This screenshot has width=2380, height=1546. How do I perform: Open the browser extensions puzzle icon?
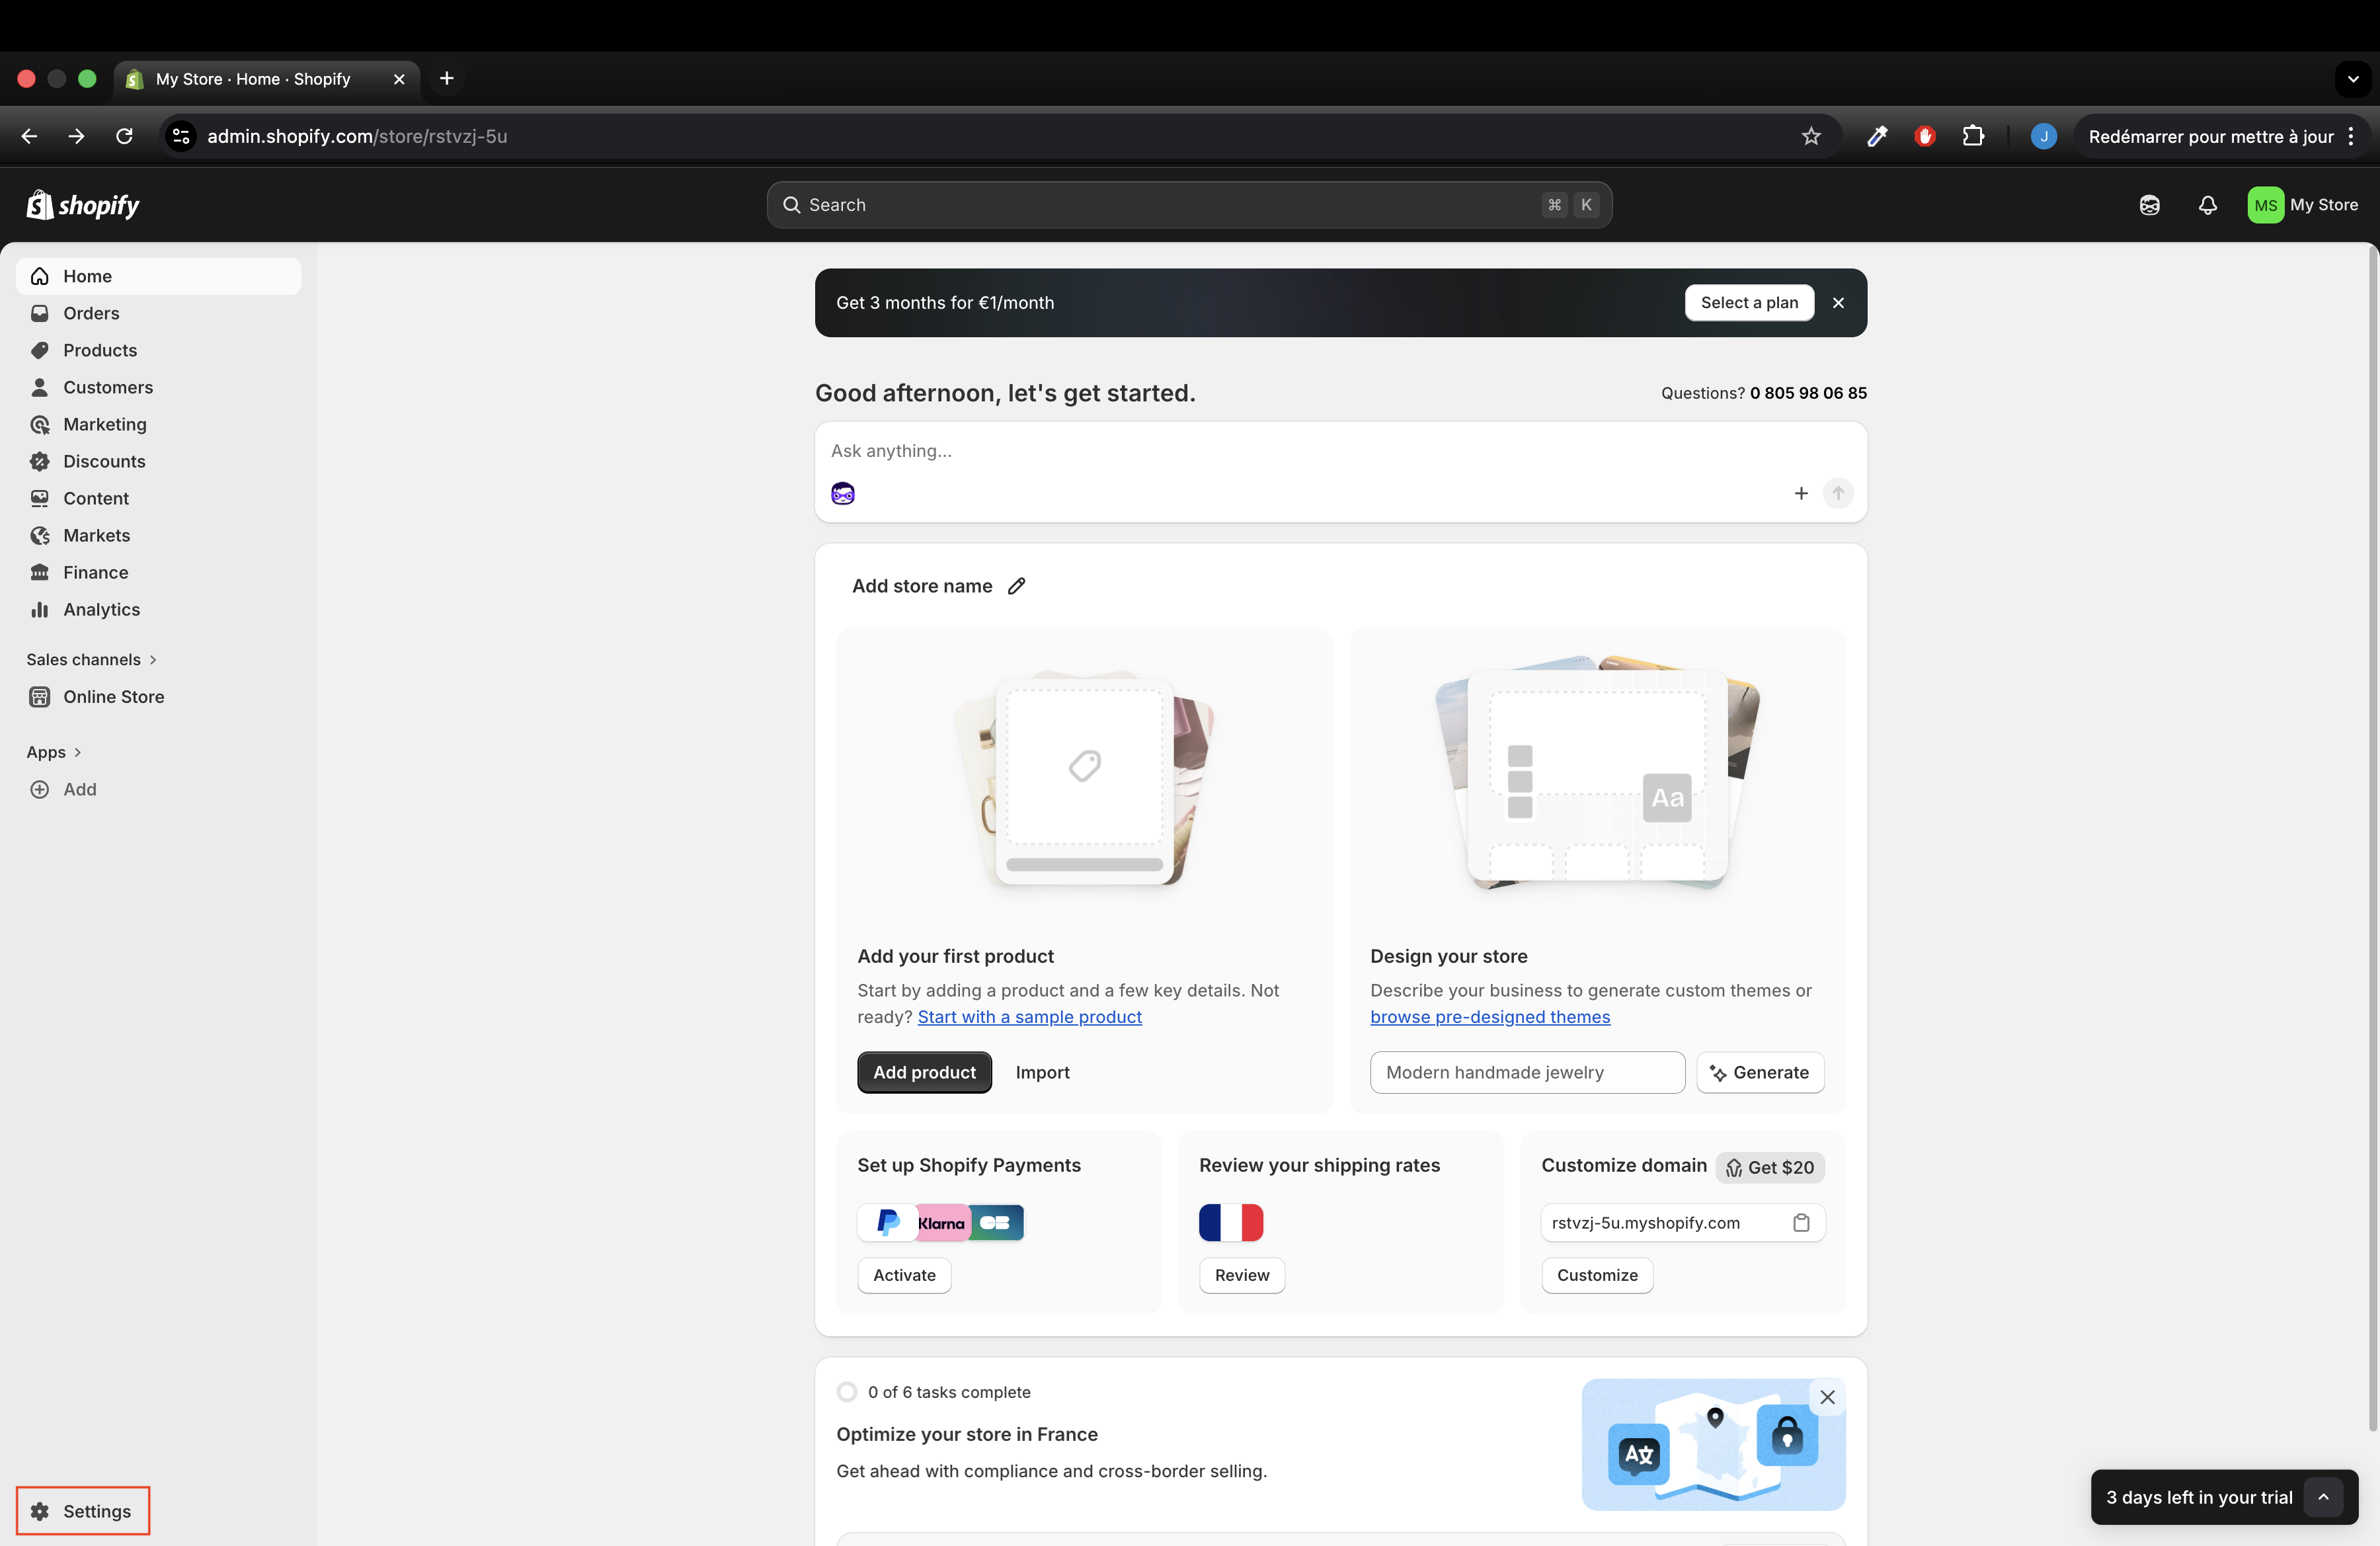coord(1973,136)
